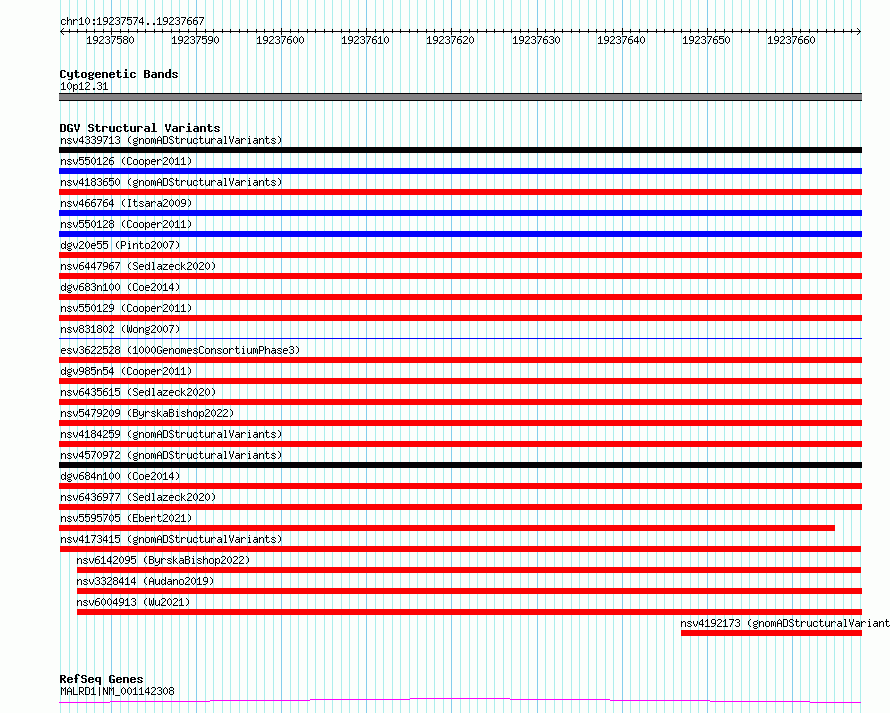Select nsv4184259 gnomADStructuralVariants label
890x713 pixels.
click(x=171, y=434)
